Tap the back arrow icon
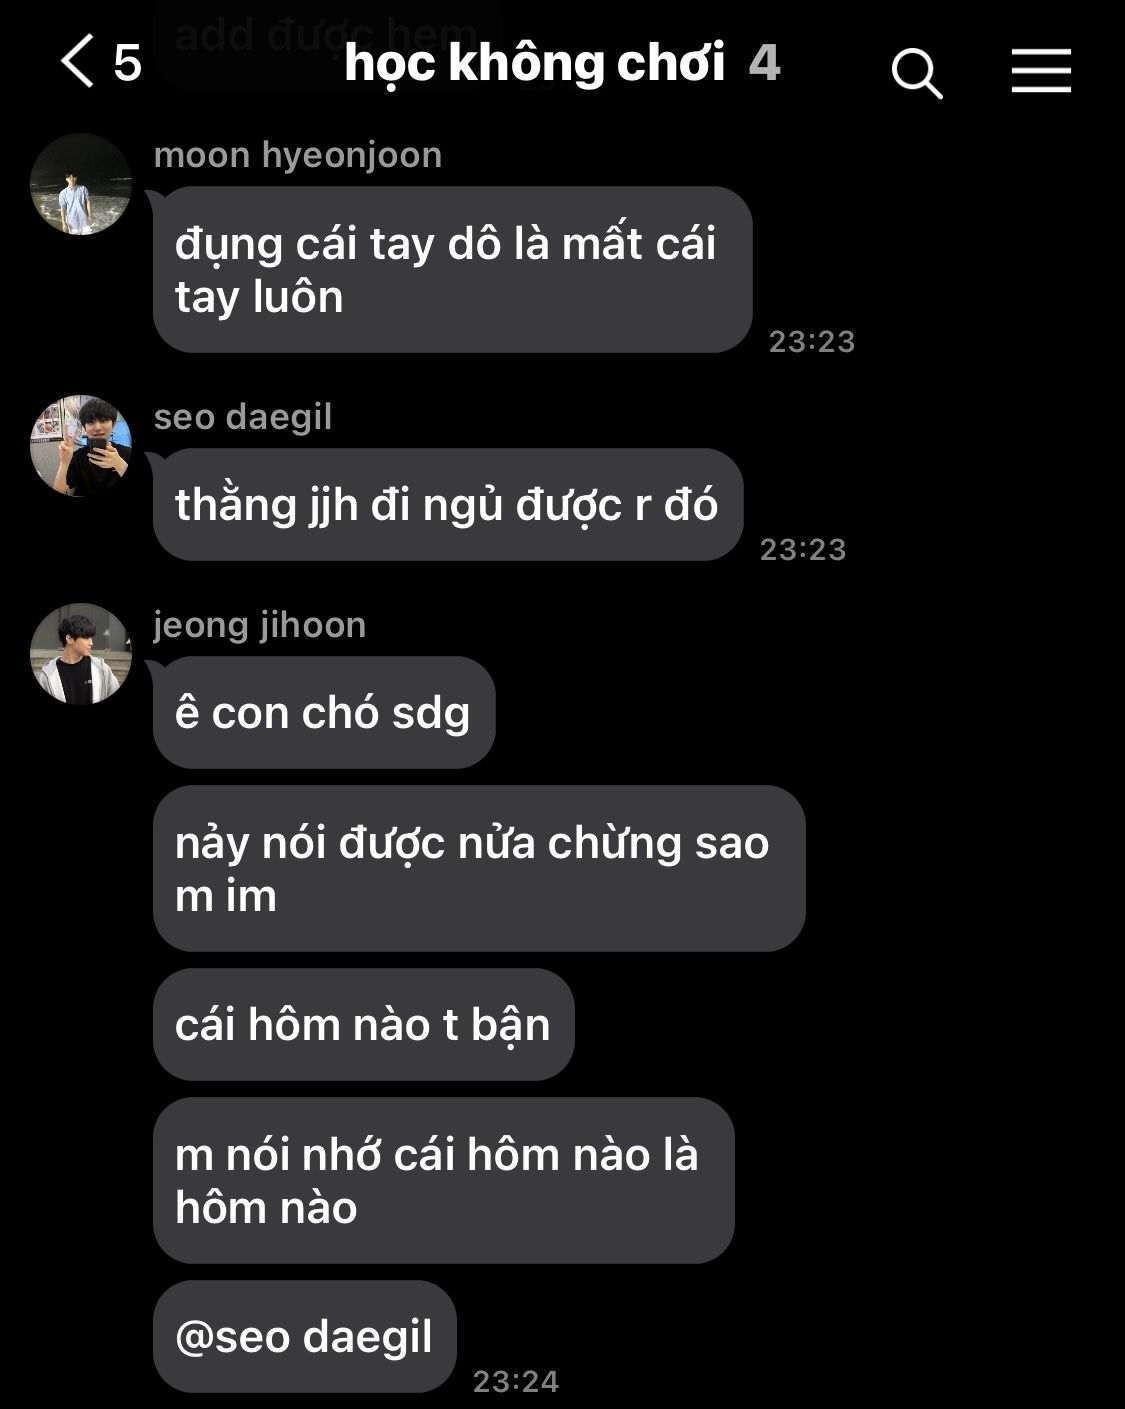The image size is (1125, 1409). point(78,62)
